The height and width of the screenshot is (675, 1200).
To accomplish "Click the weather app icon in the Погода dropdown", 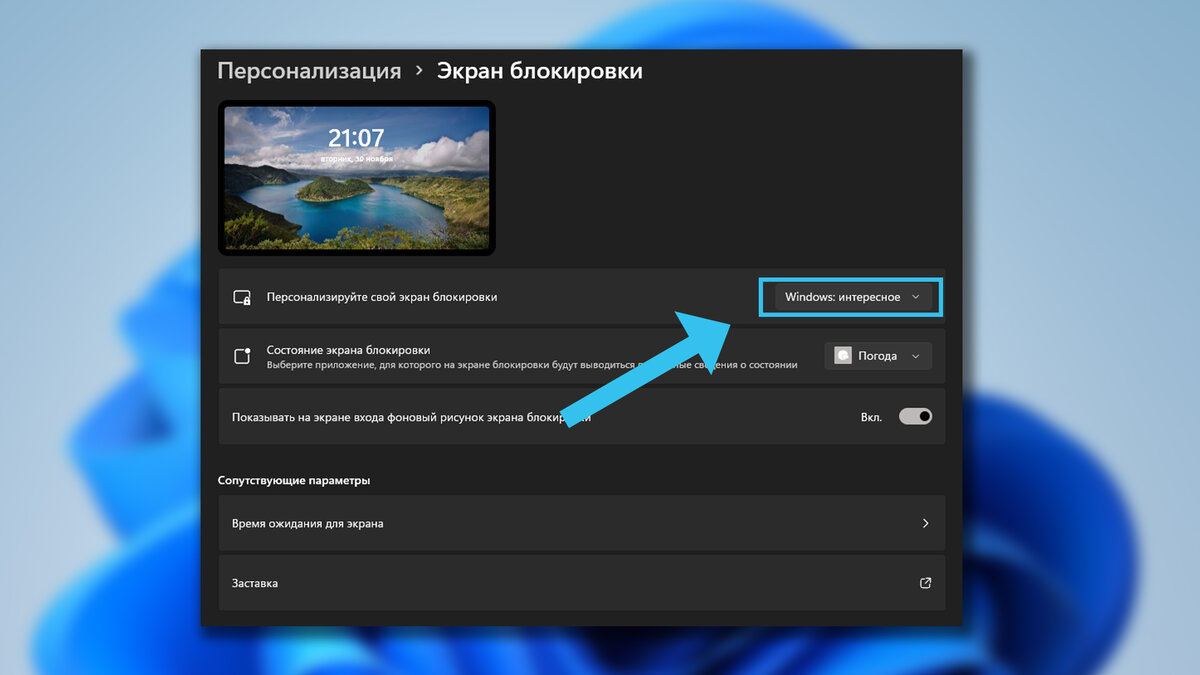I will pyautogui.click(x=843, y=356).
